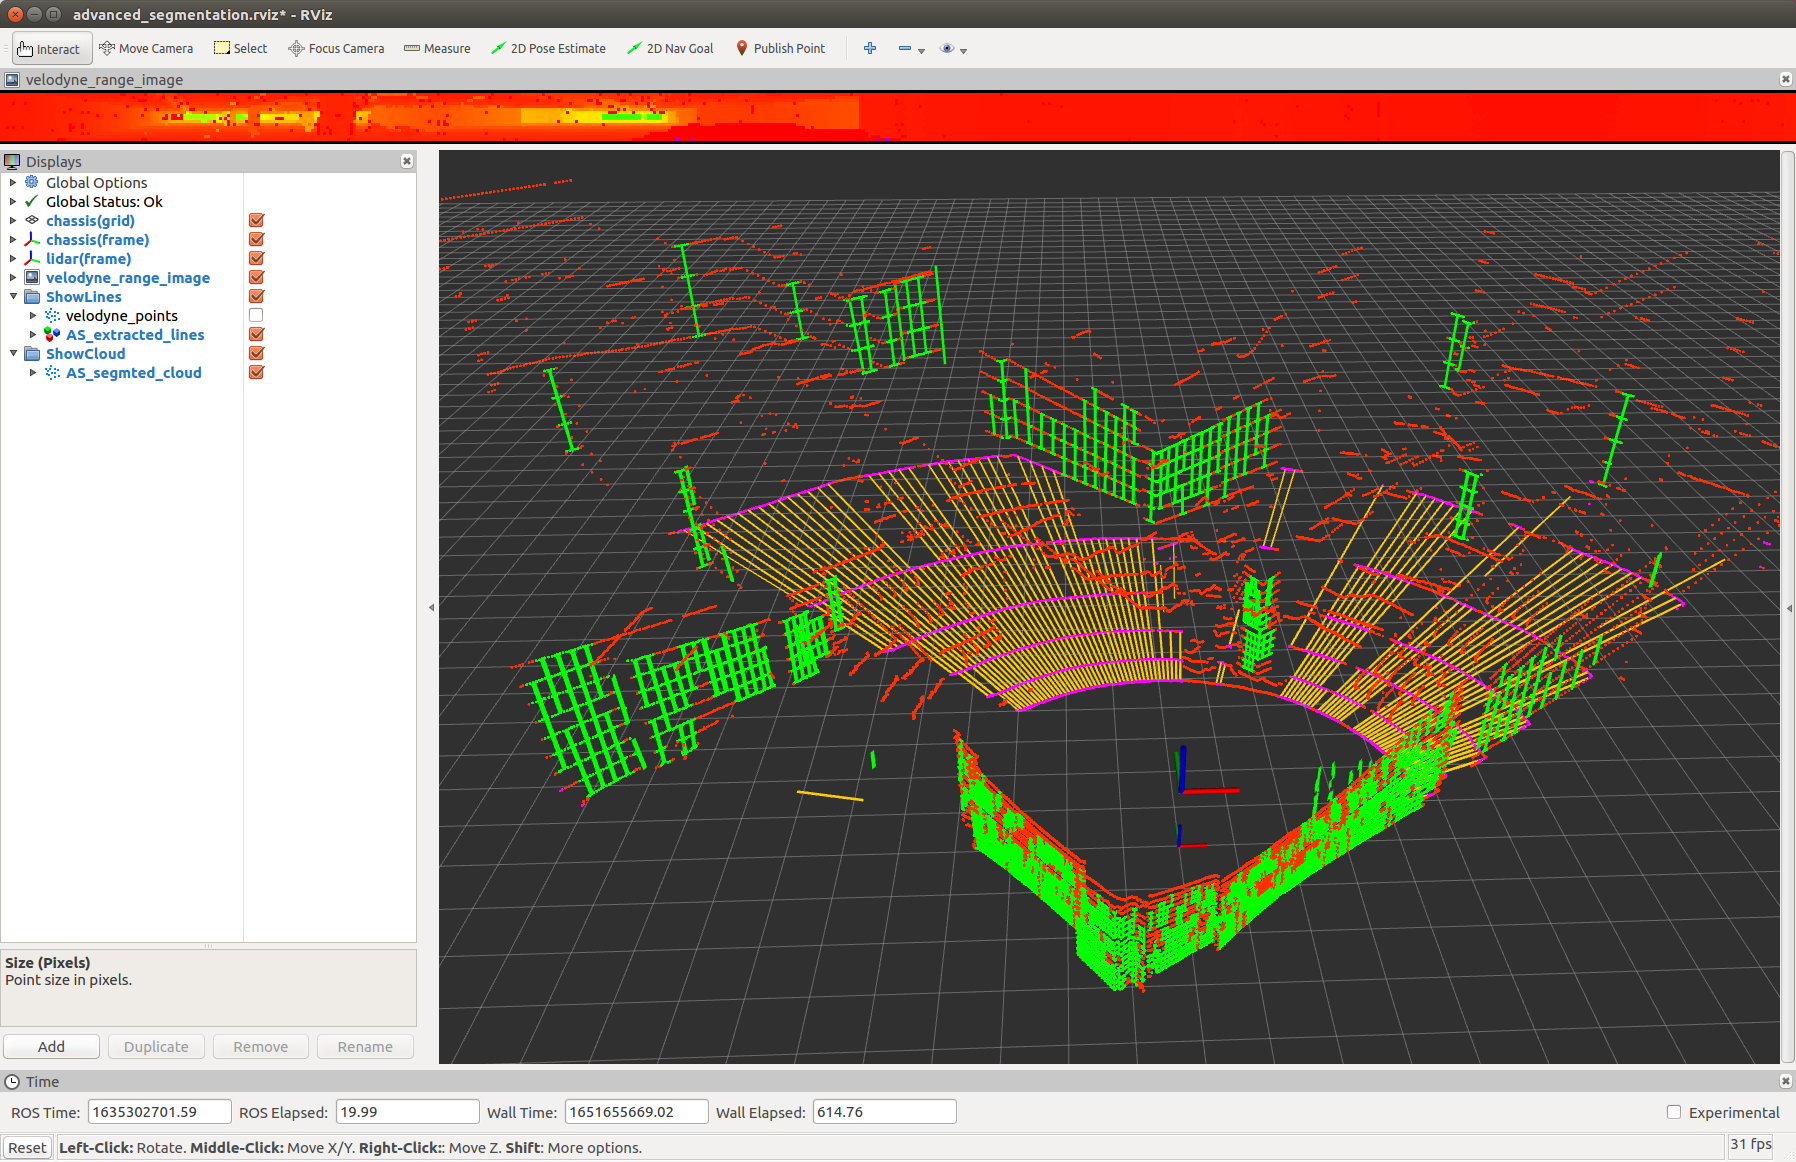Click the ROS Elapsed field

408,1112
